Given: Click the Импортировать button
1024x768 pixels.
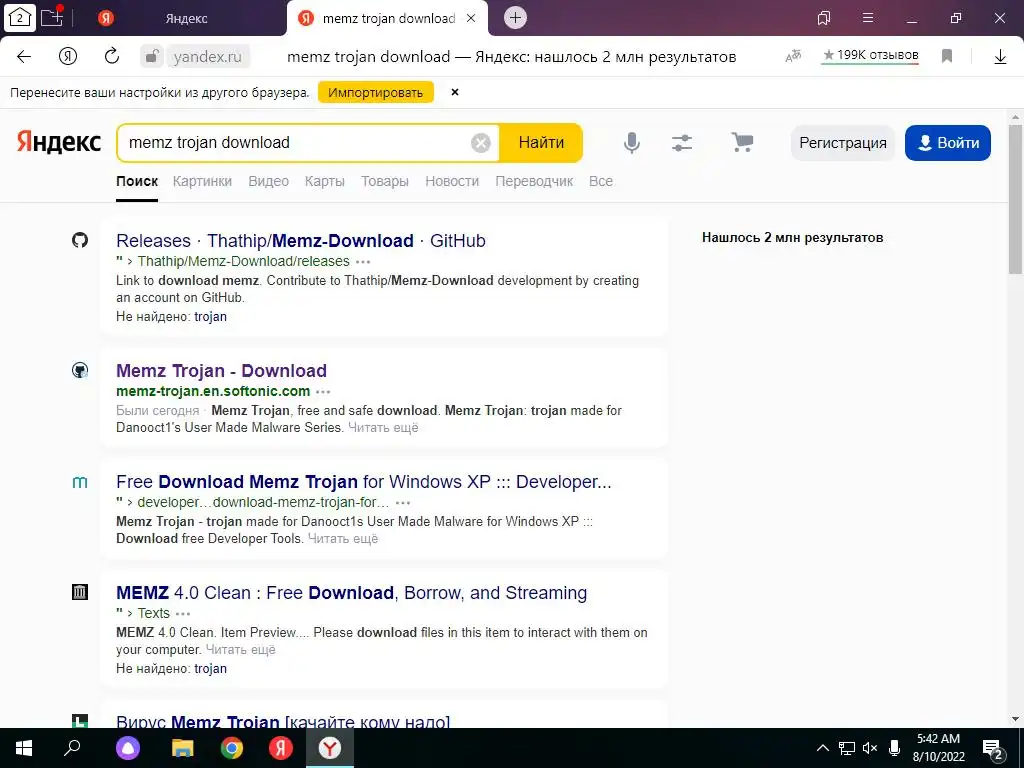Looking at the screenshot, I should pos(376,93).
